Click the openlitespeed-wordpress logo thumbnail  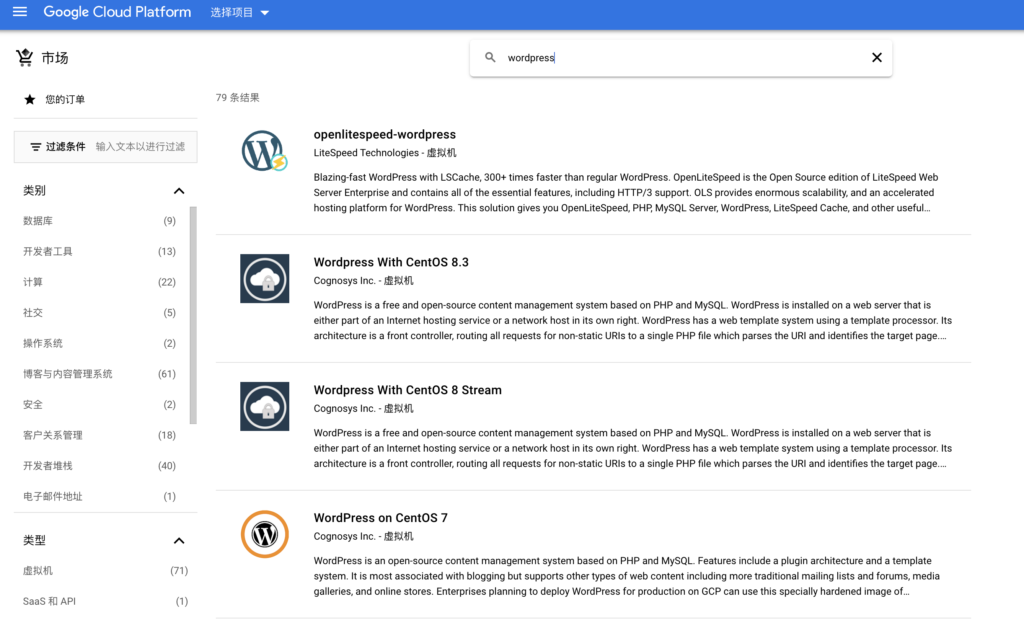pos(264,151)
